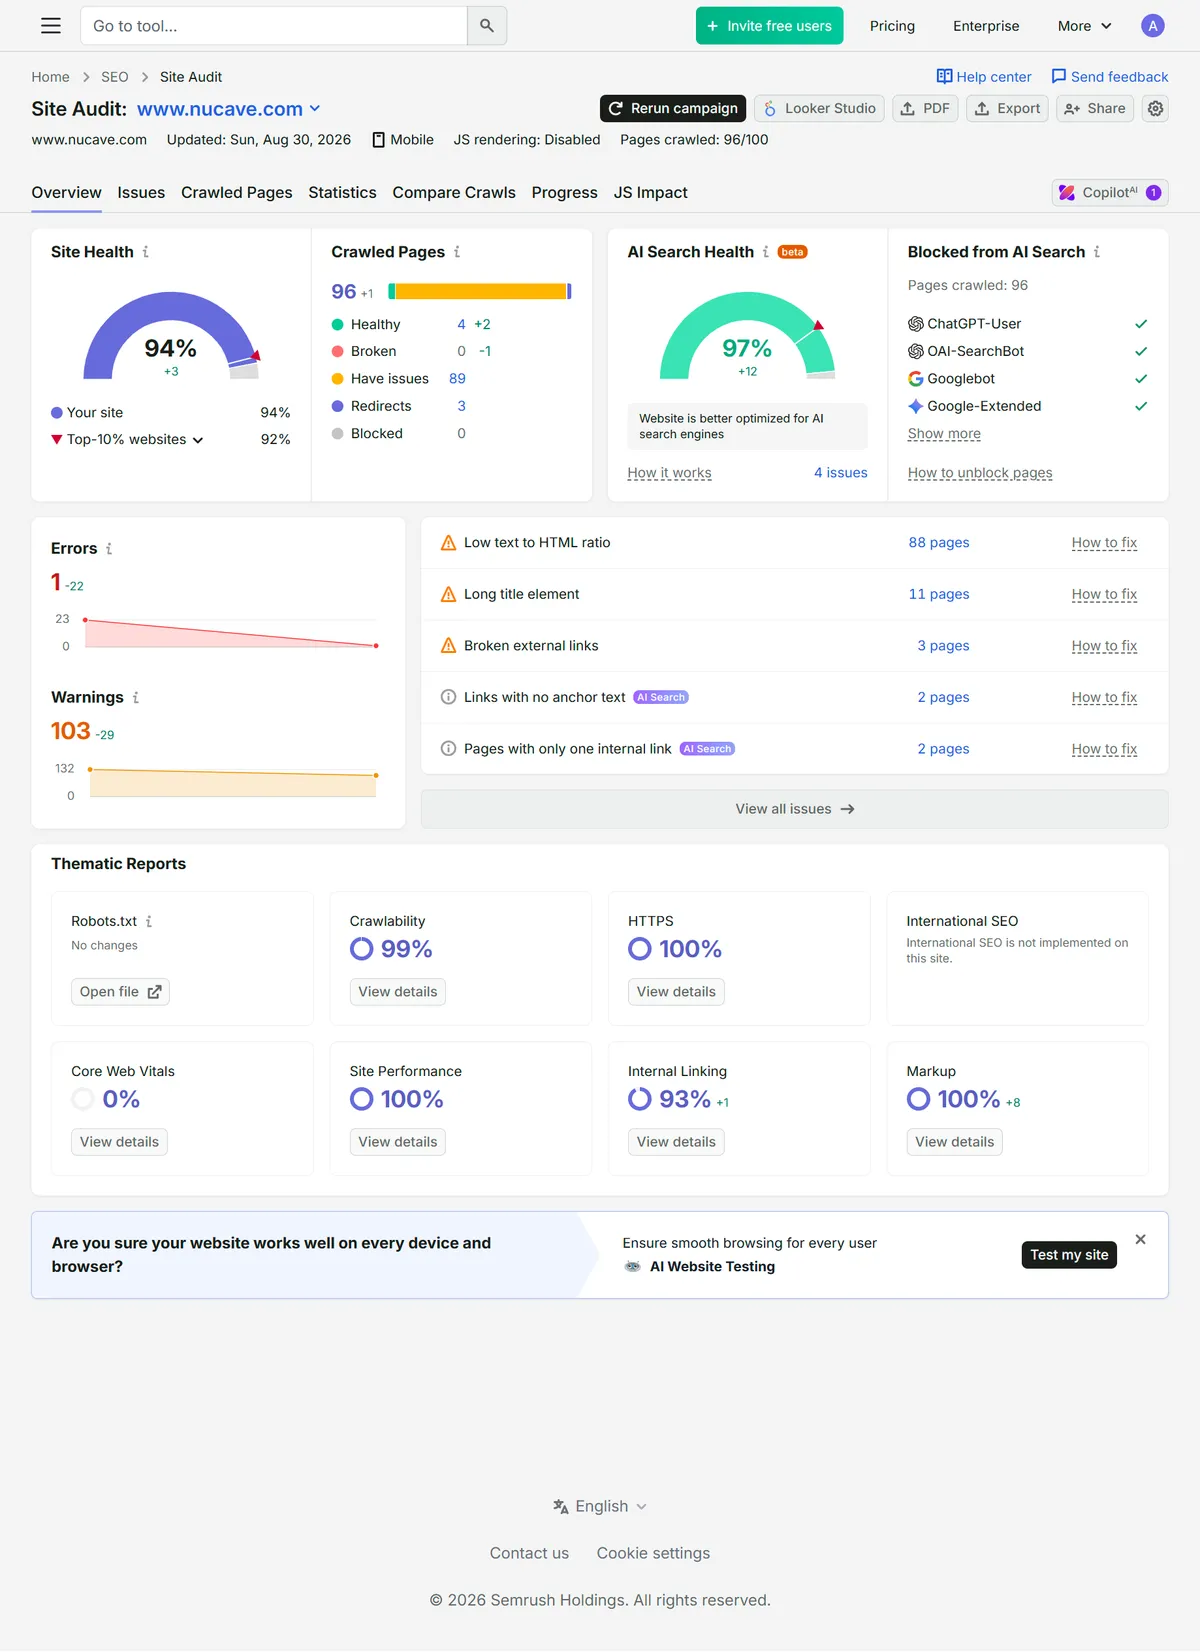1200x1652 pixels.
Task: Go to the Statistics tab
Action: [342, 192]
